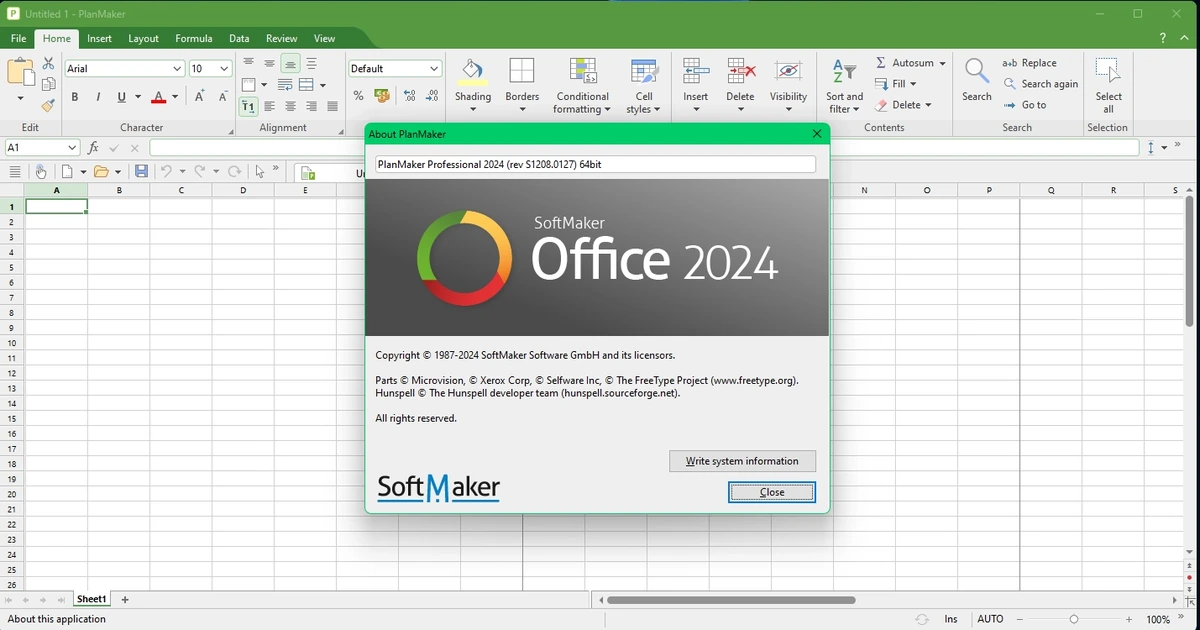Toggle bottom vertical alignment button
Viewport: 1200px width, 630px height.
[291, 63]
